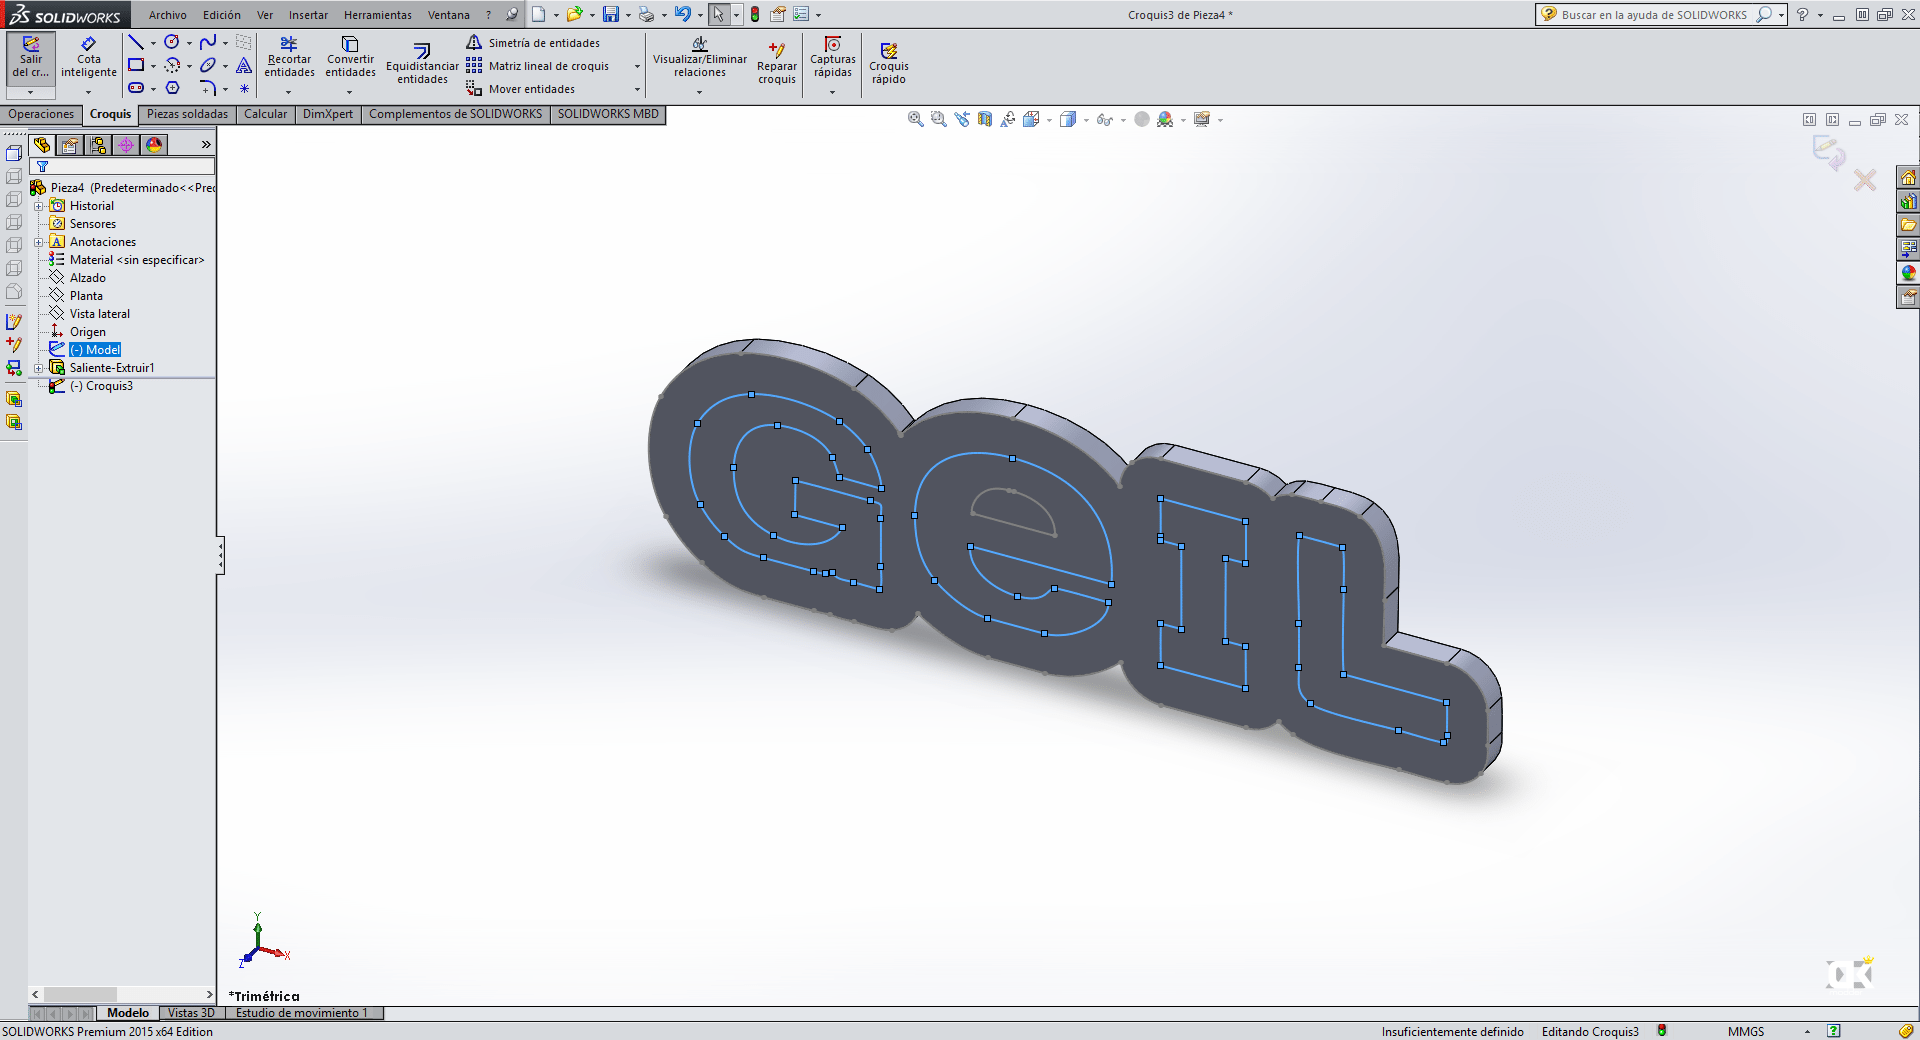
Task: Click Croquis rápido tool
Action: pyautogui.click(x=888, y=64)
